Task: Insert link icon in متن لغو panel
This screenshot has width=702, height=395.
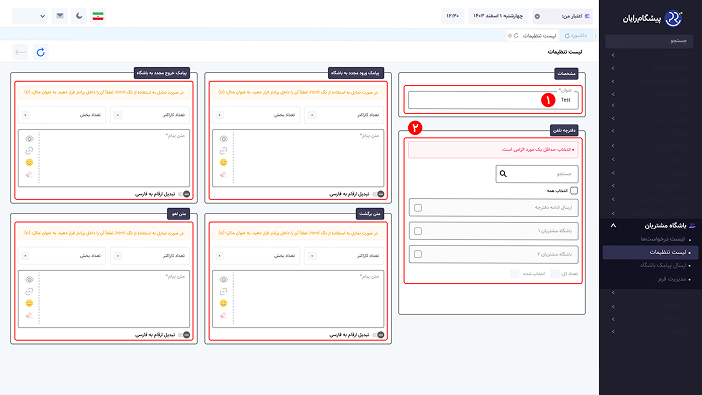Action: 30,292
